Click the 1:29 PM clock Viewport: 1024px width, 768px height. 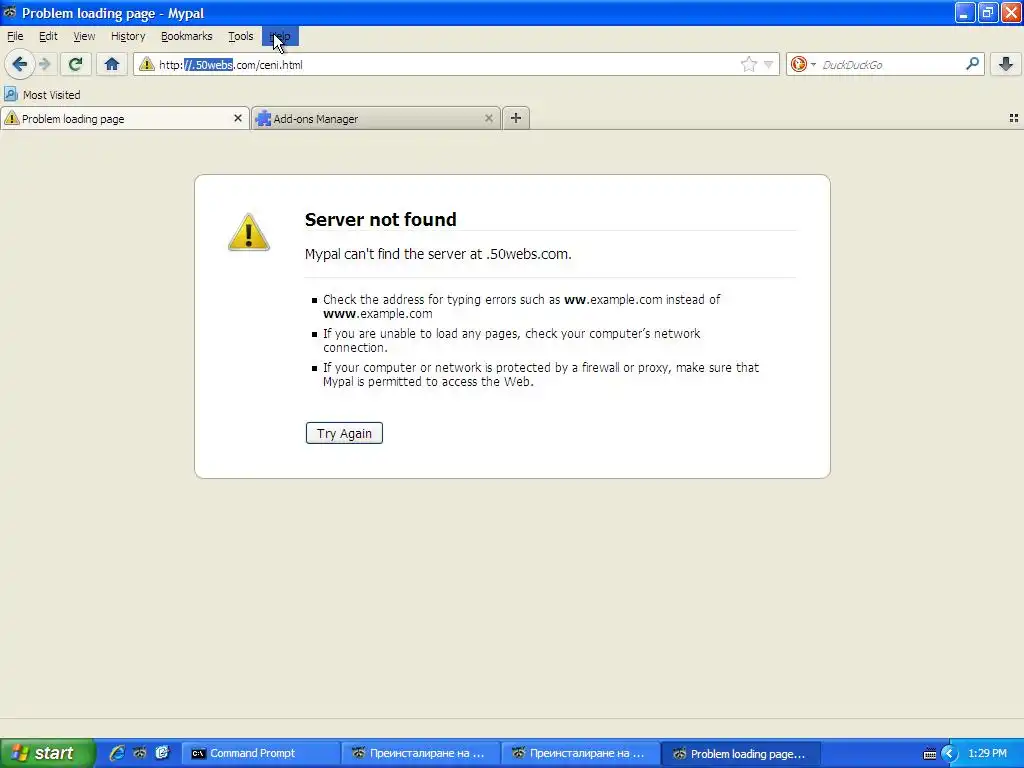coord(987,754)
